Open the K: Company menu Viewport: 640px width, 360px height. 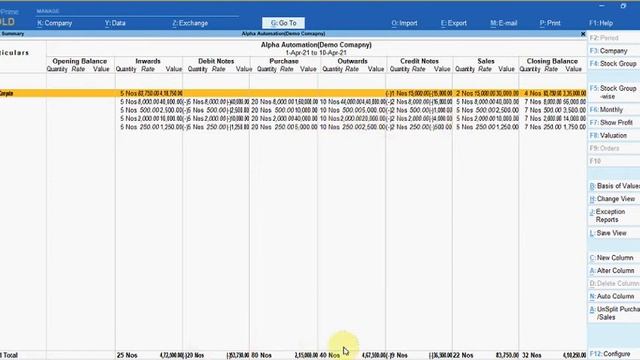(x=55, y=23)
